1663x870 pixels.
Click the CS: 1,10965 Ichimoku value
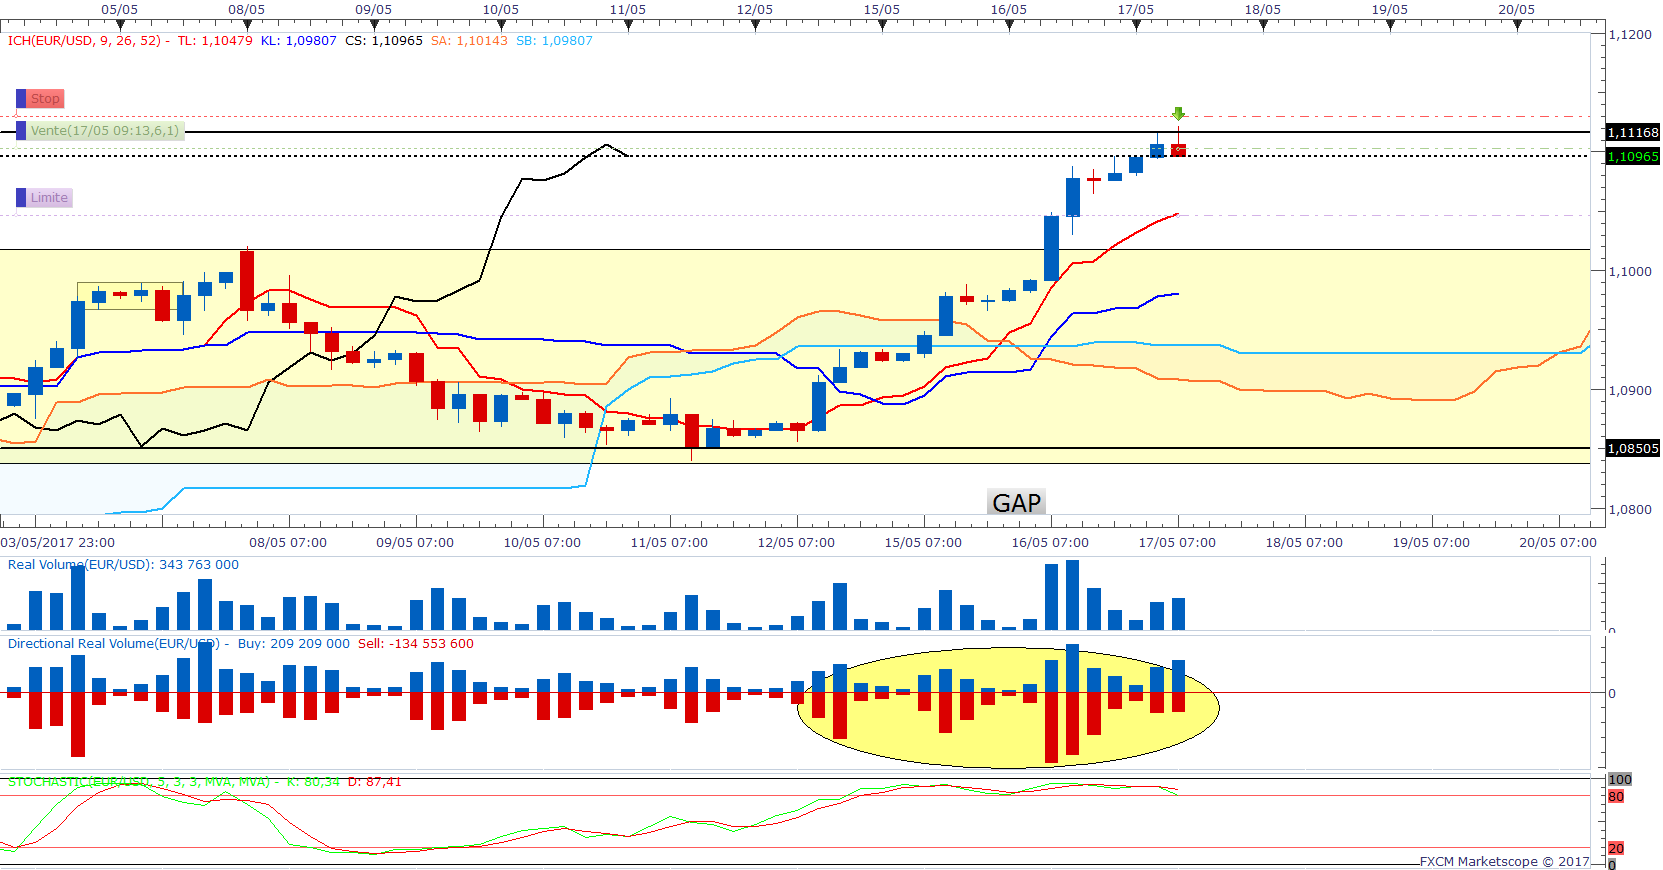[x=384, y=41]
